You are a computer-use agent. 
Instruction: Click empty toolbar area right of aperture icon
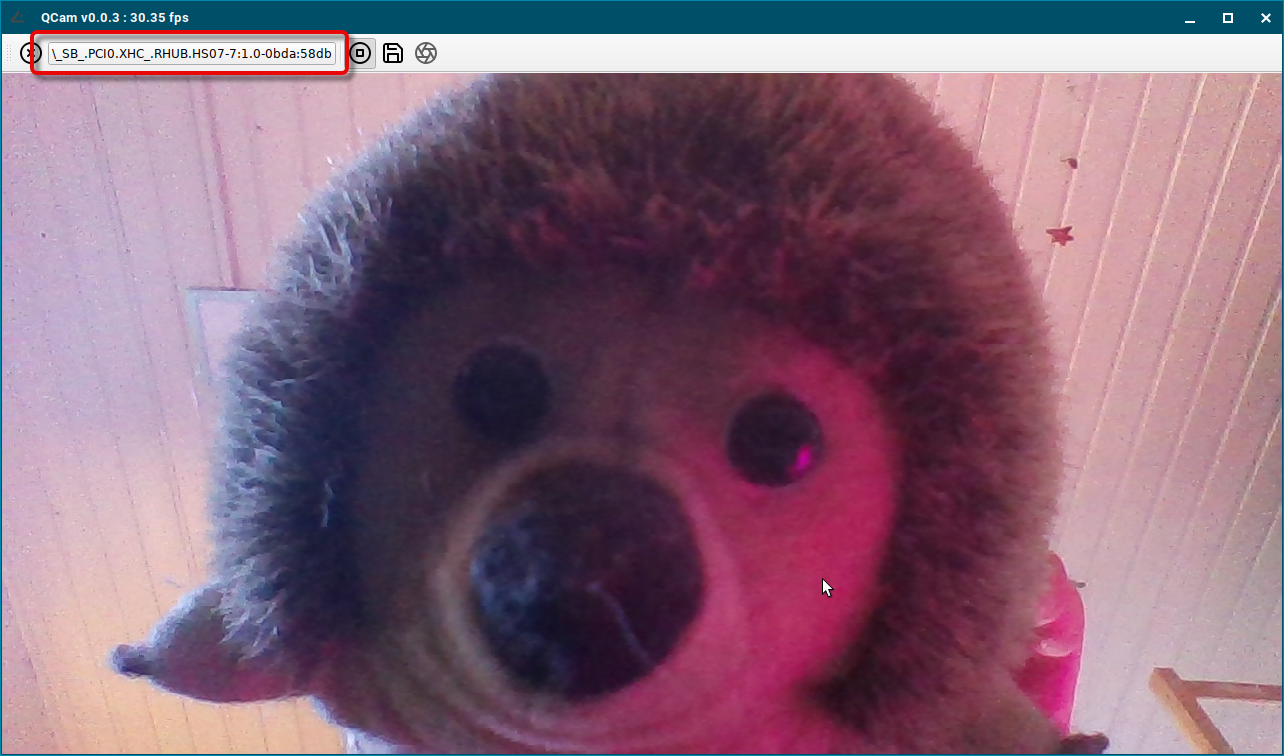coord(800,53)
